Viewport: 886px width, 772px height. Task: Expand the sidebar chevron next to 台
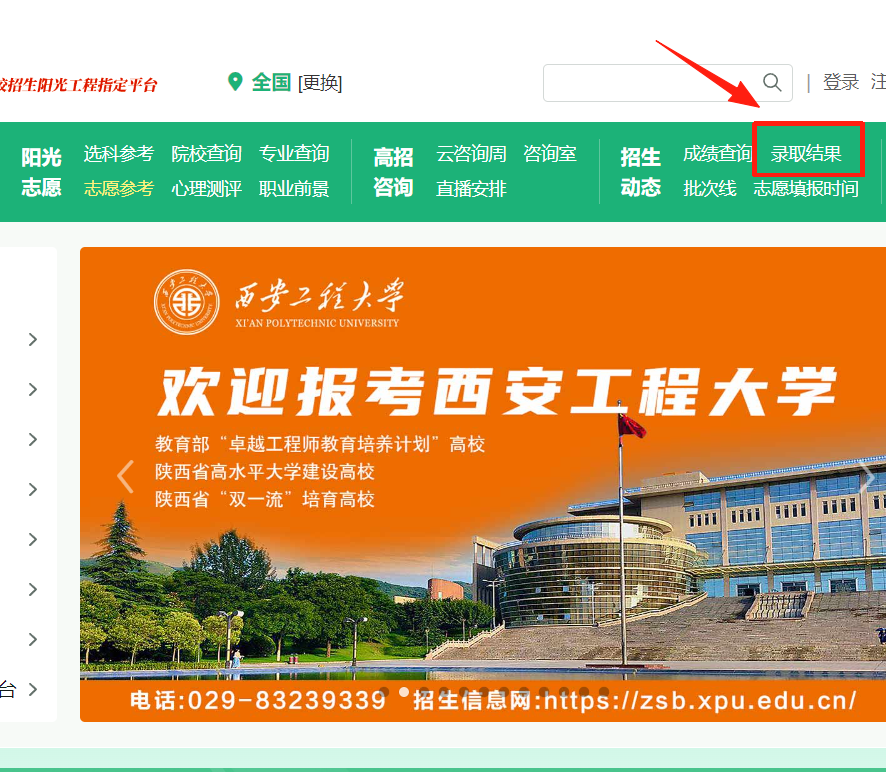31,689
